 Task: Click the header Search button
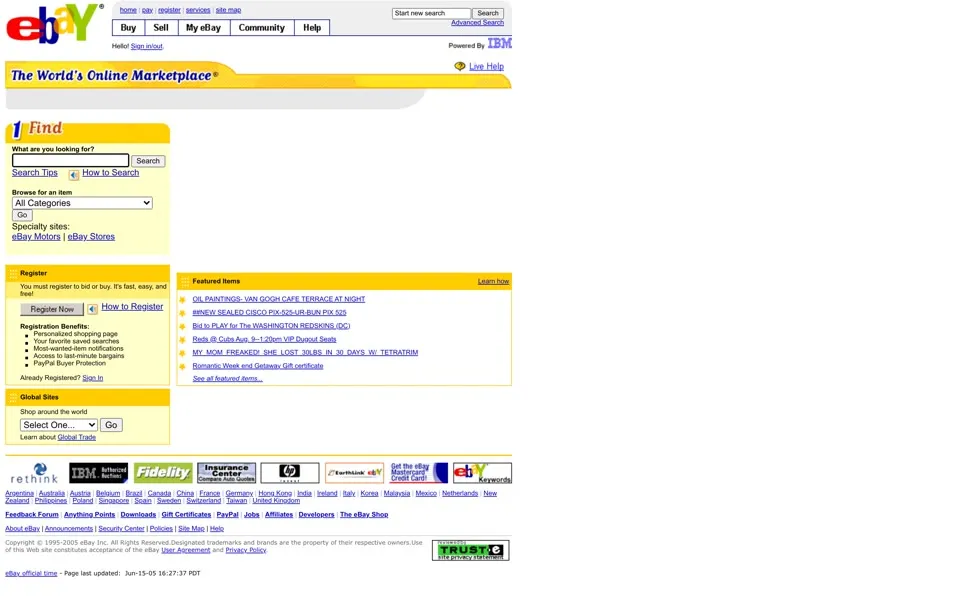click(488, 13)
